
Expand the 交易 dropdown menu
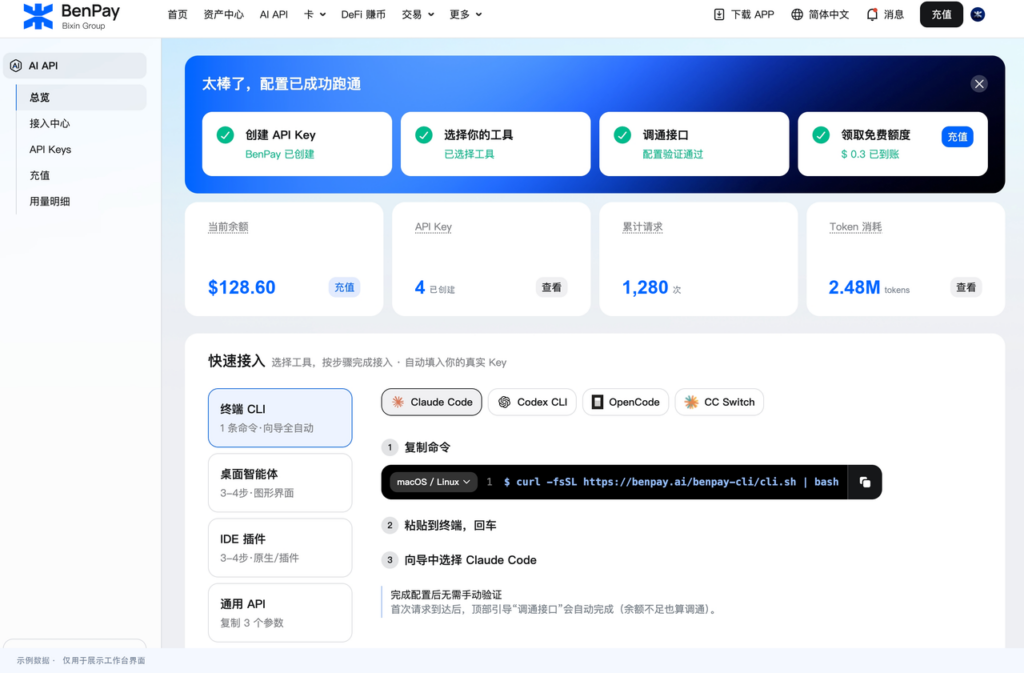tap(418, 14)
